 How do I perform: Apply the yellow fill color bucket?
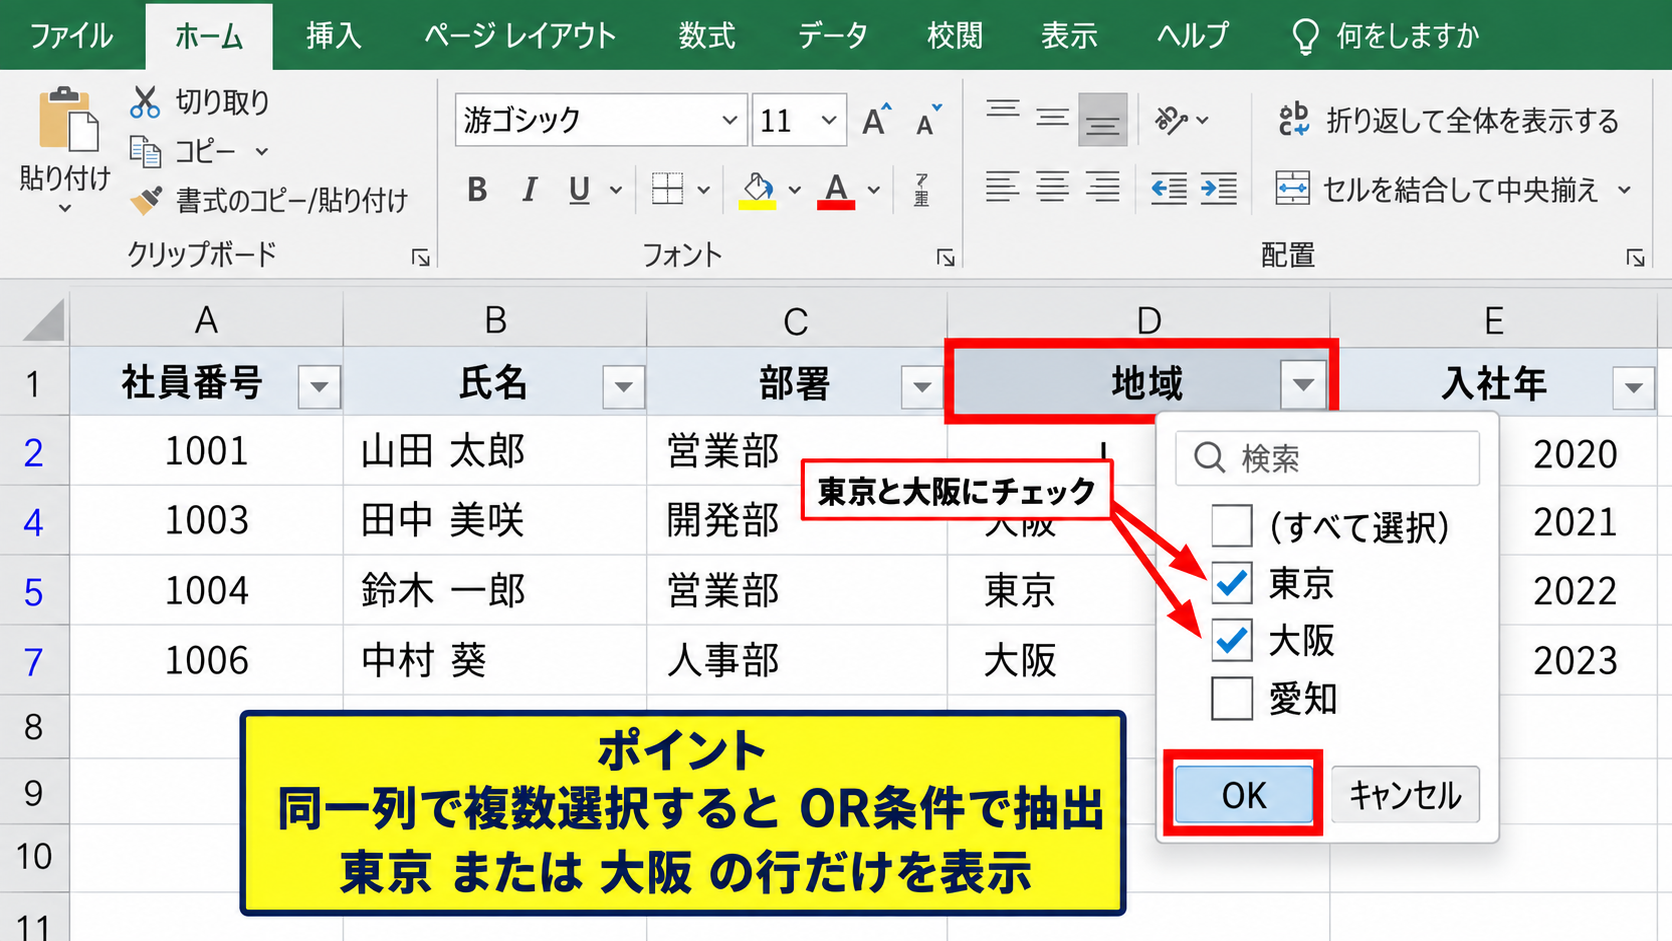[758, 189]
